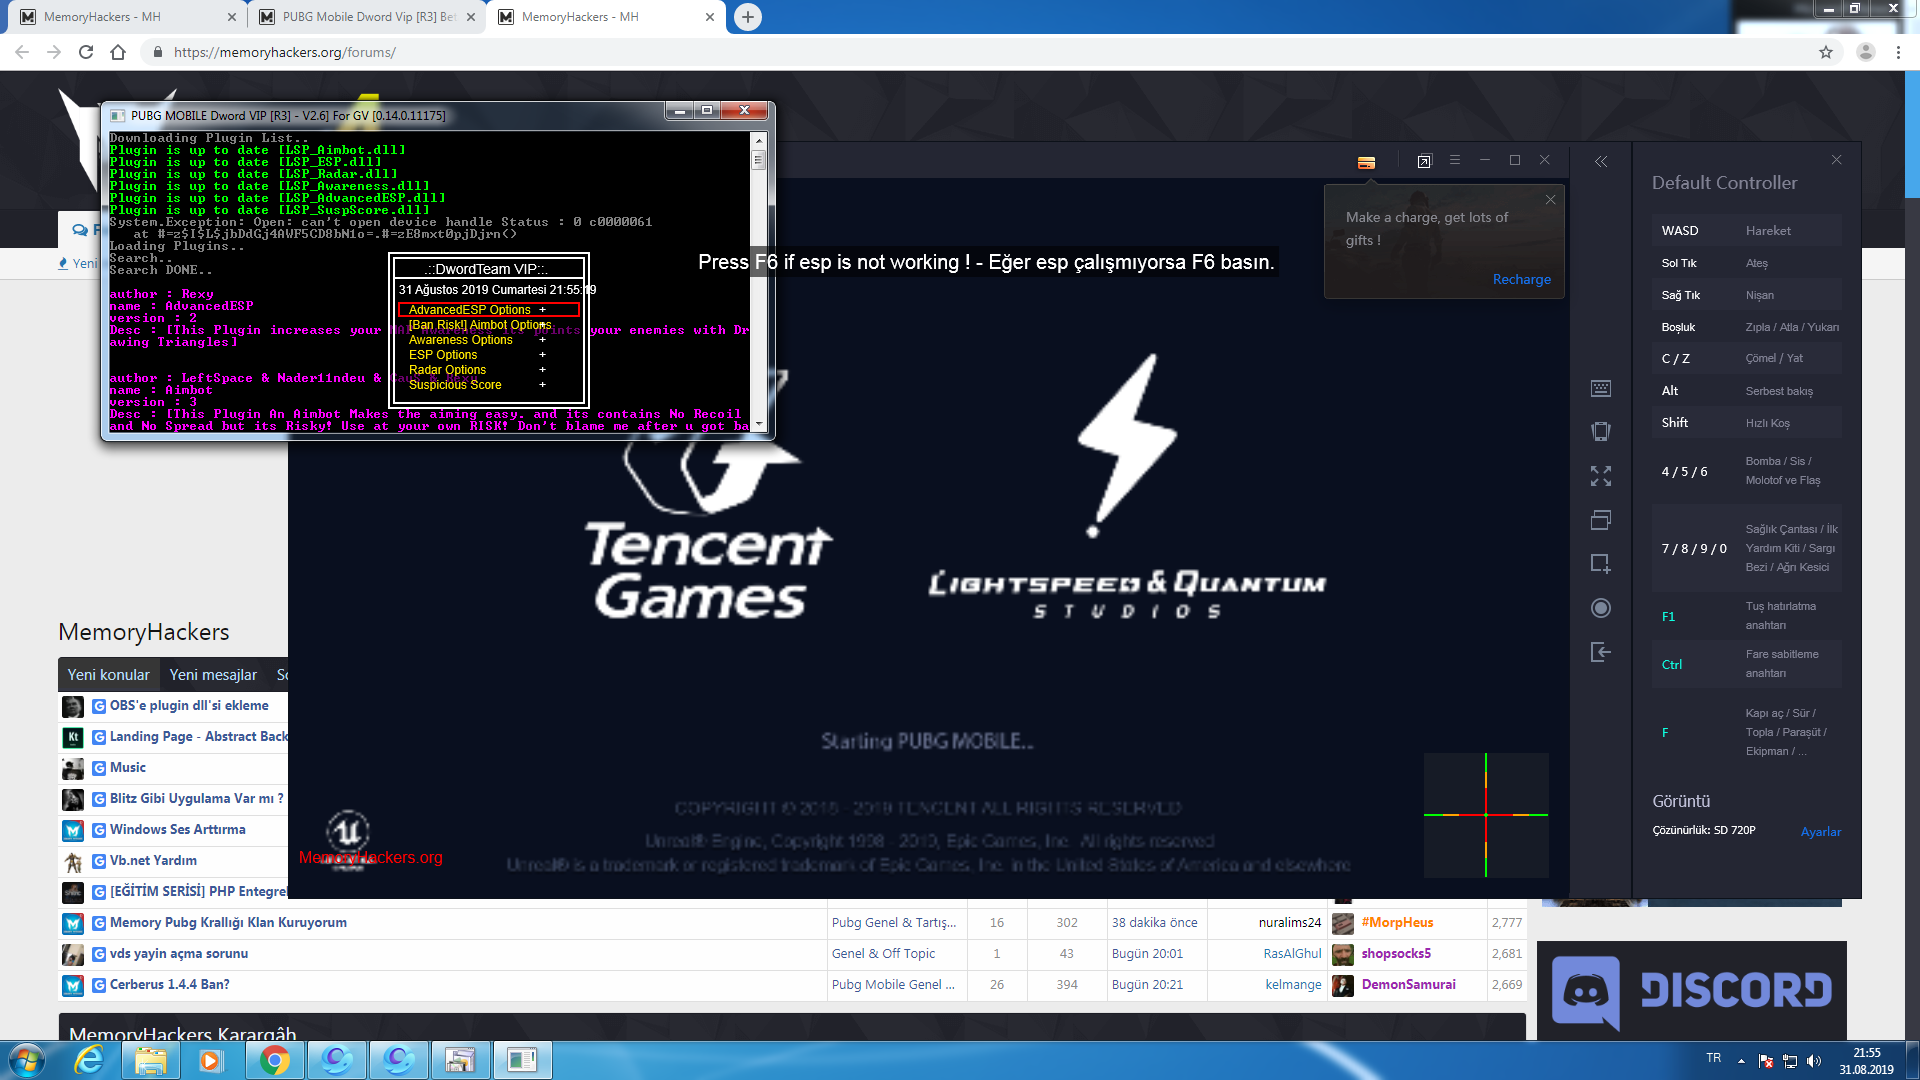
Task: Open thread 'vds yayin açma sorunu'
Action: pyautogui.click(x=179, y=954)
